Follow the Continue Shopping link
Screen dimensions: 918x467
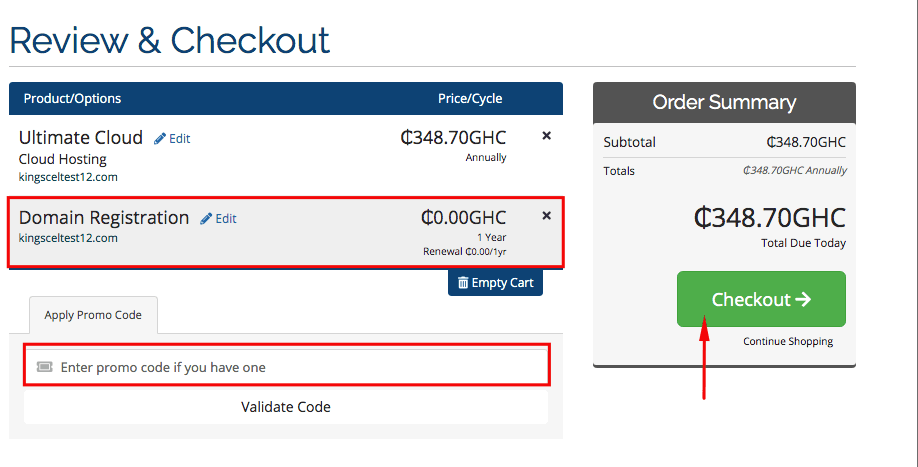pos(788,342)
